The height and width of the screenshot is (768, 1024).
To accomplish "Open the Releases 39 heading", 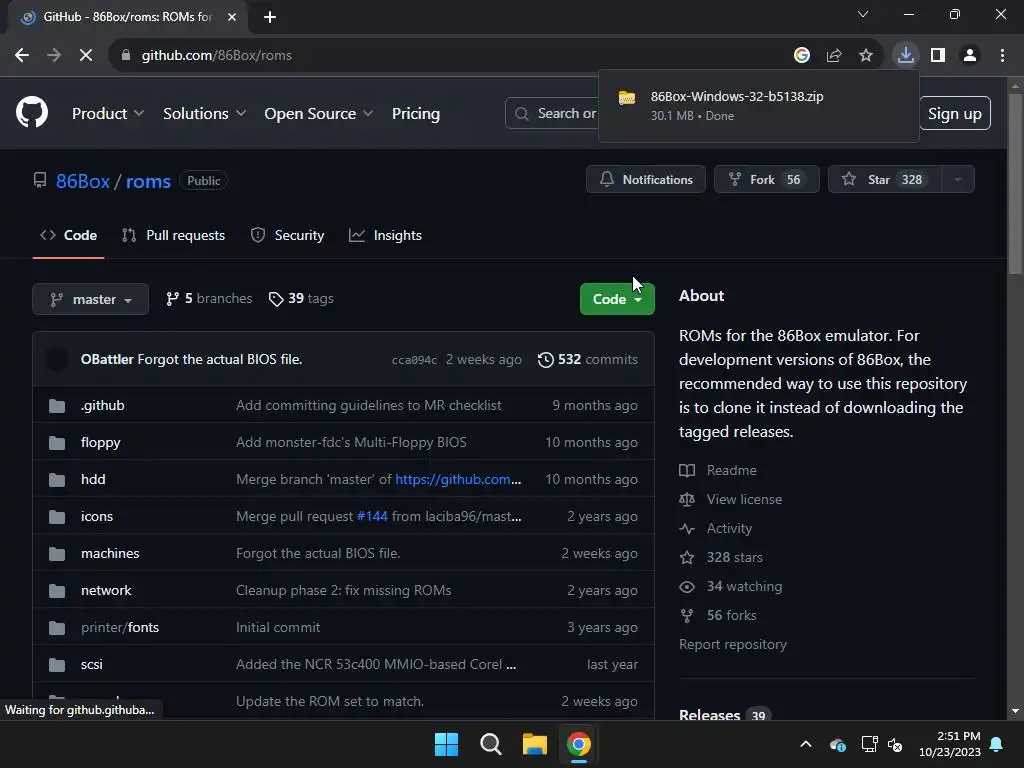I will pyautogui.click(x=724, y=714).
